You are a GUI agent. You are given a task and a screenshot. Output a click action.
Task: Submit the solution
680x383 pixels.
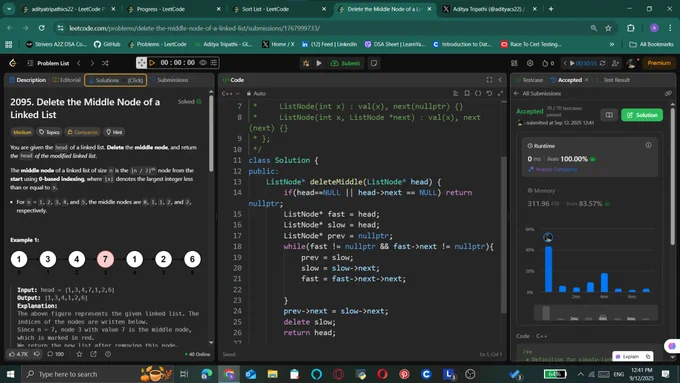(346, 63)
